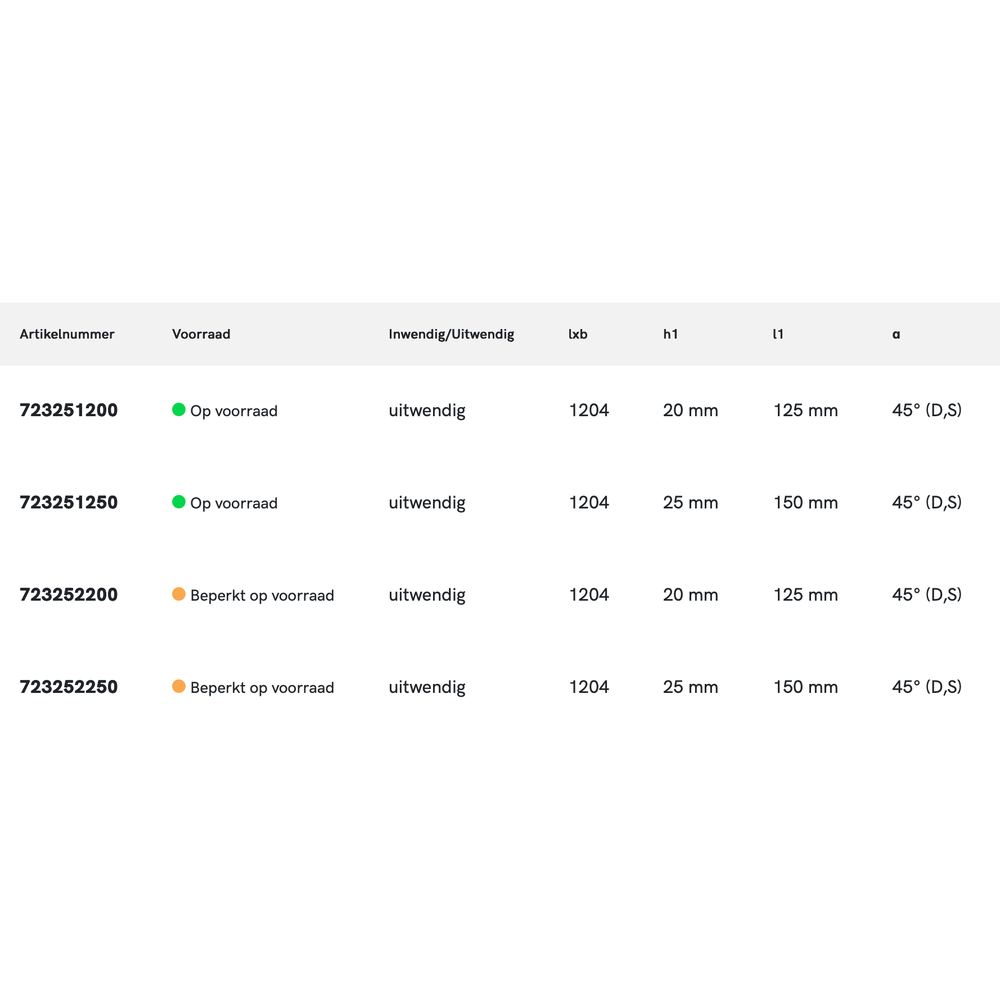Click the lxb column header
Viewport: 1000px width, 1000px height.
pyautogui.click(x=578, y=334)
